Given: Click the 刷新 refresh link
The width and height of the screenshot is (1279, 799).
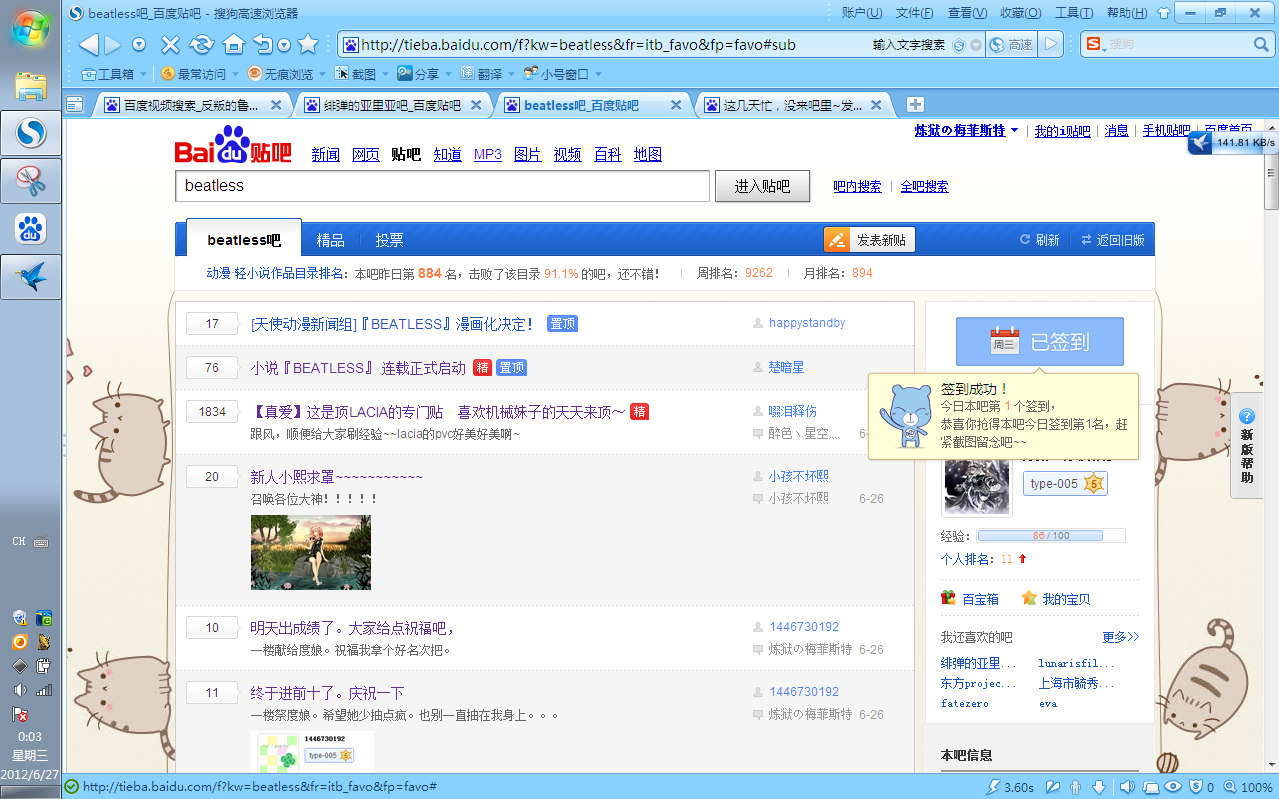Looking at the screenshot, I should tap(1039, 240).
